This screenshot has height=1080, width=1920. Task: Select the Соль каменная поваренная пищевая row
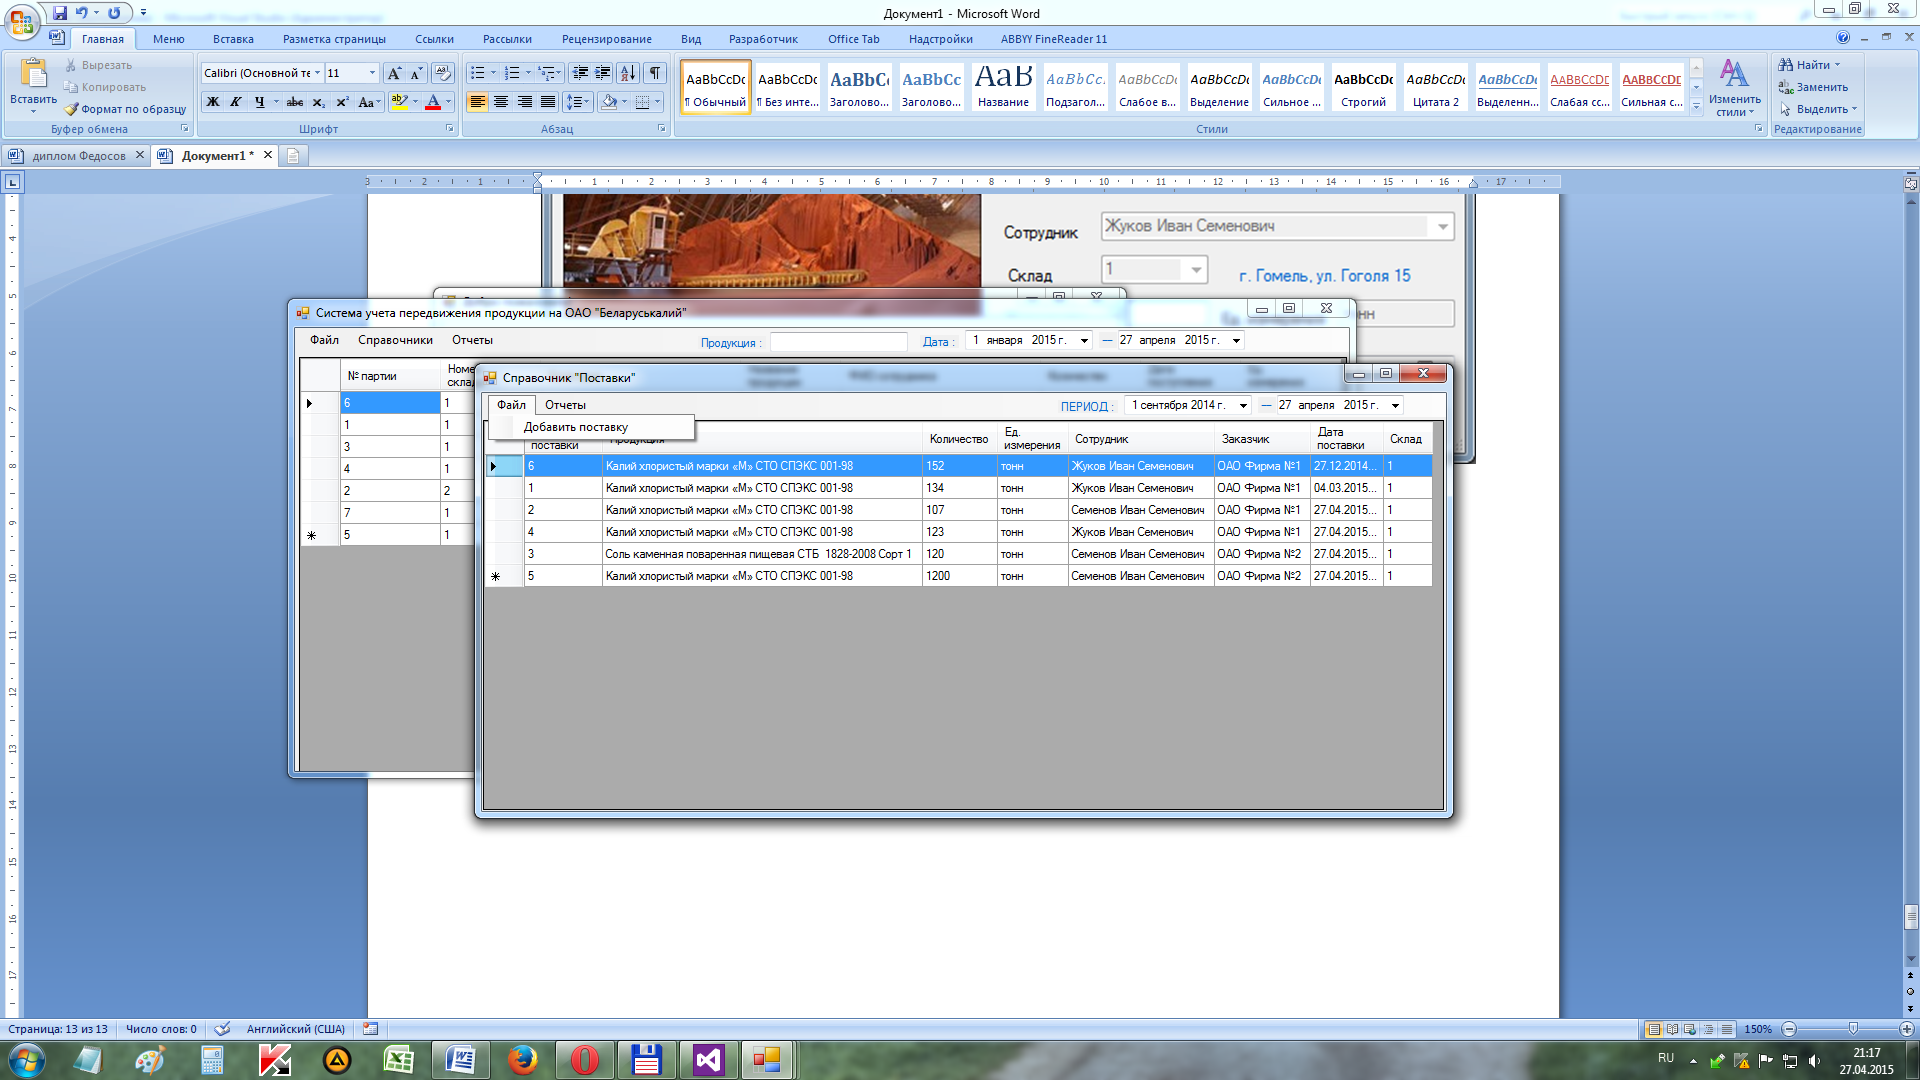(958, 554)
